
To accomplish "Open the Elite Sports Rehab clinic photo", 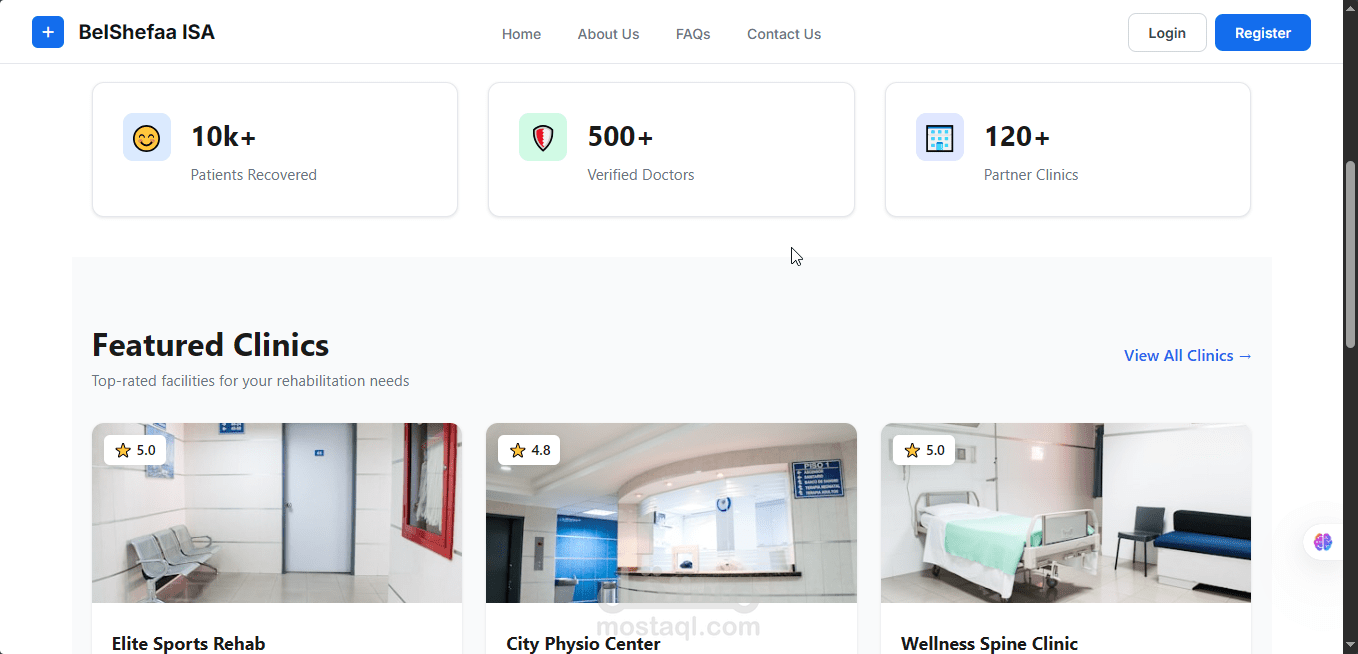I will 277,513.
